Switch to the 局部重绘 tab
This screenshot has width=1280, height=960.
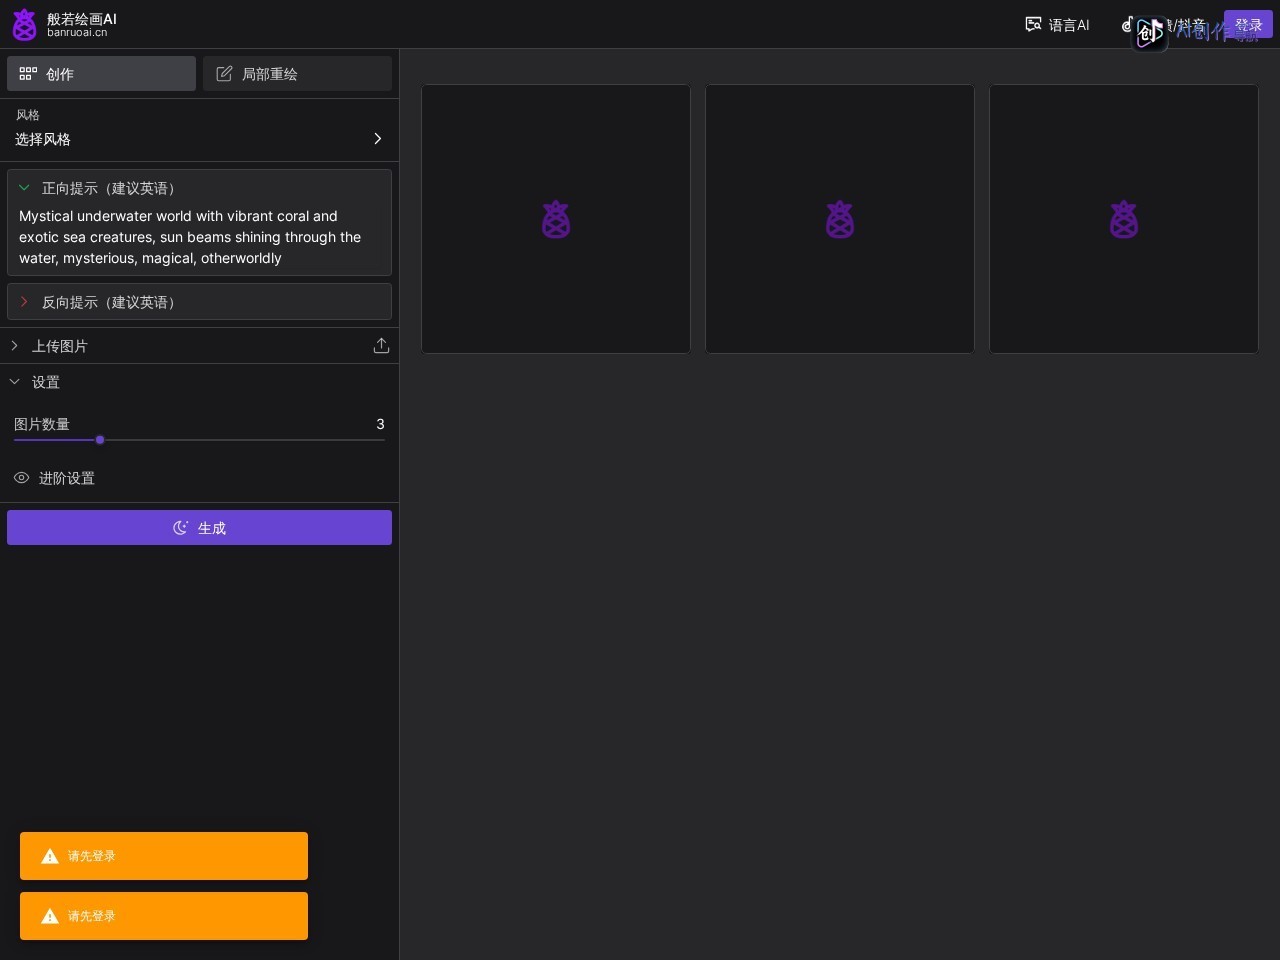coord(297,74)
